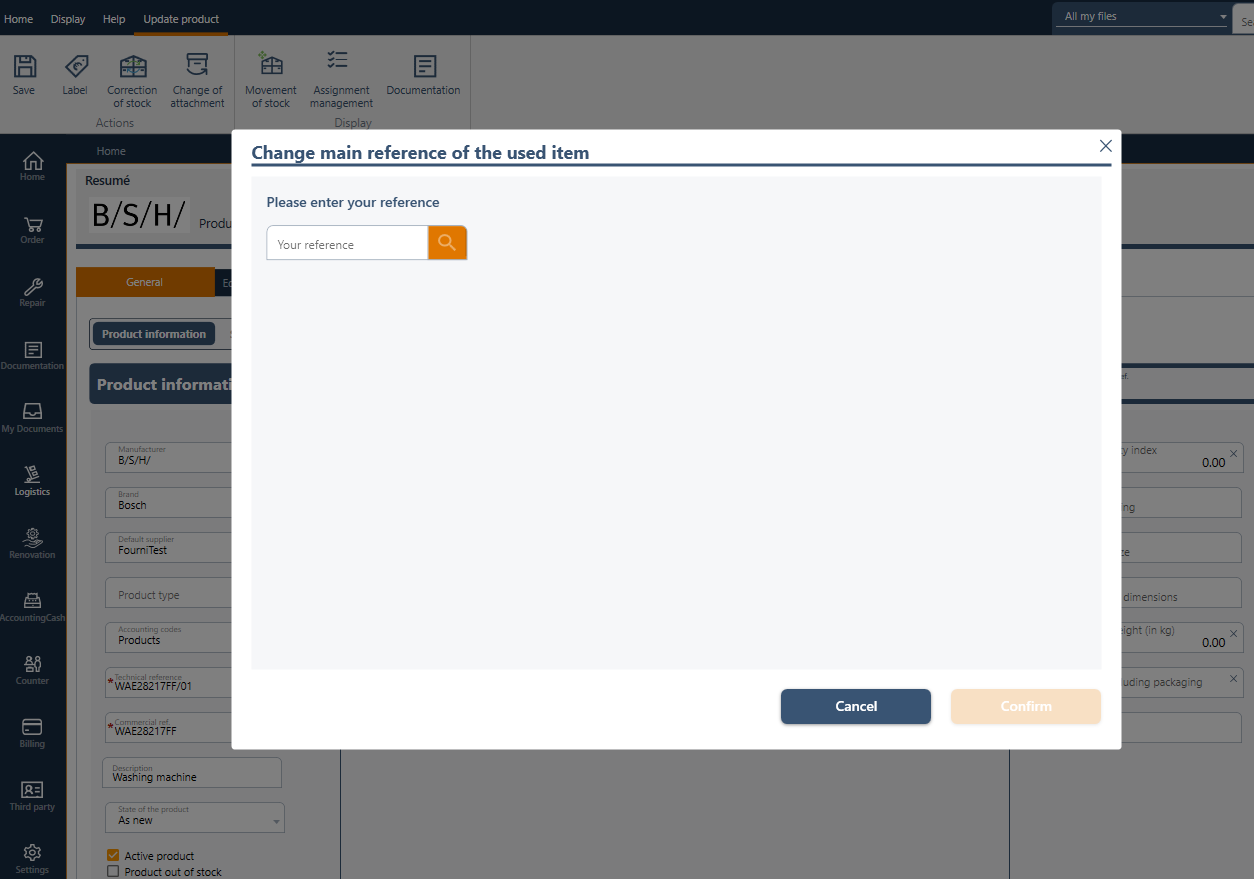This screenshot has height=879, width=1254.
Task: Click the orange search magnifier button
Action: point(447,243)
